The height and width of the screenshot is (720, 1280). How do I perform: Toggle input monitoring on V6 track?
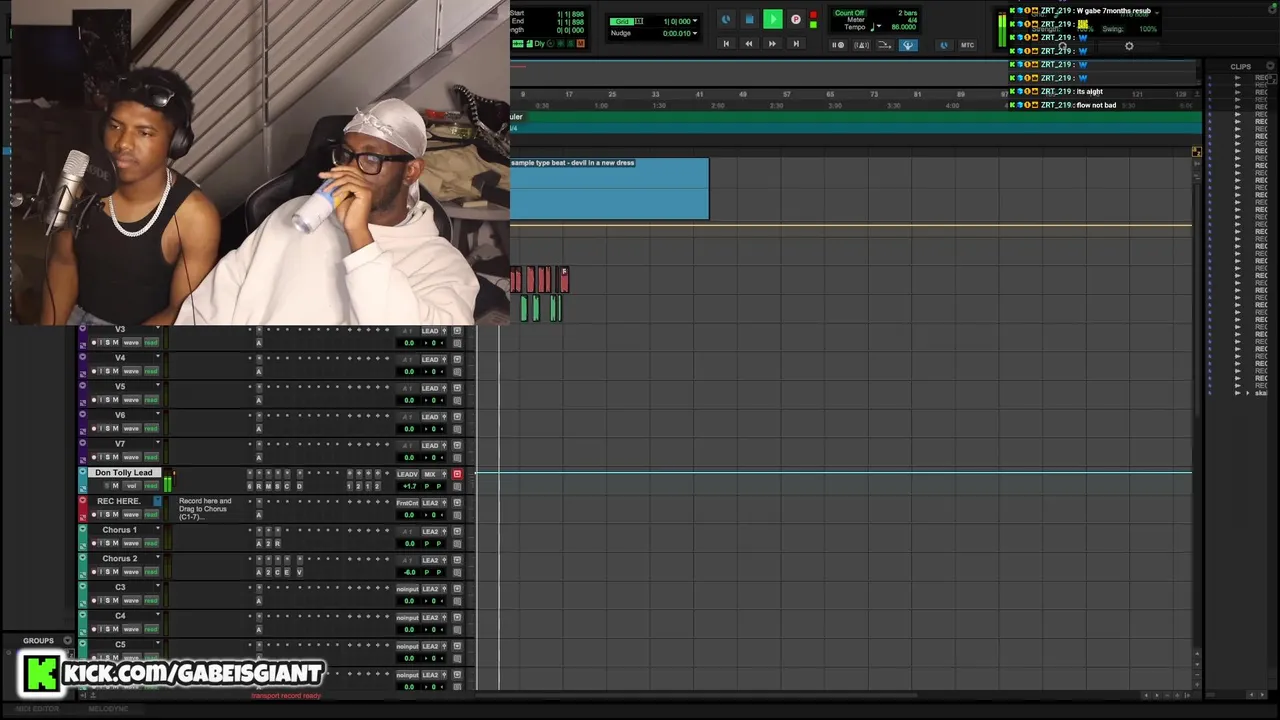pos(101,429)
